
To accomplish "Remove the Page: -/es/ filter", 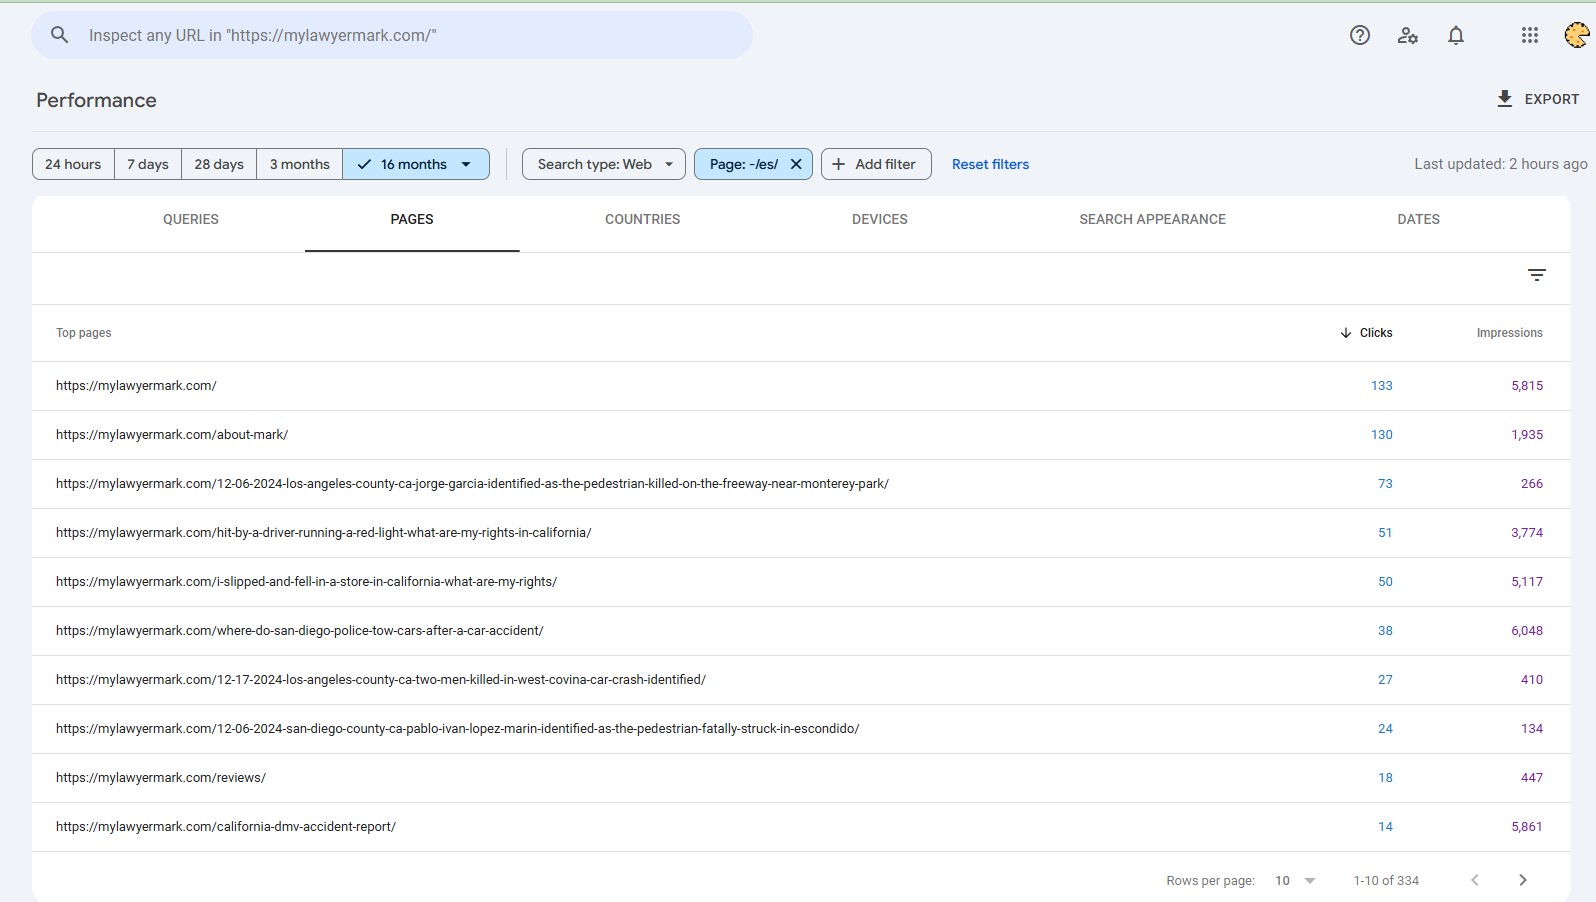I will (x=796, y=164).
